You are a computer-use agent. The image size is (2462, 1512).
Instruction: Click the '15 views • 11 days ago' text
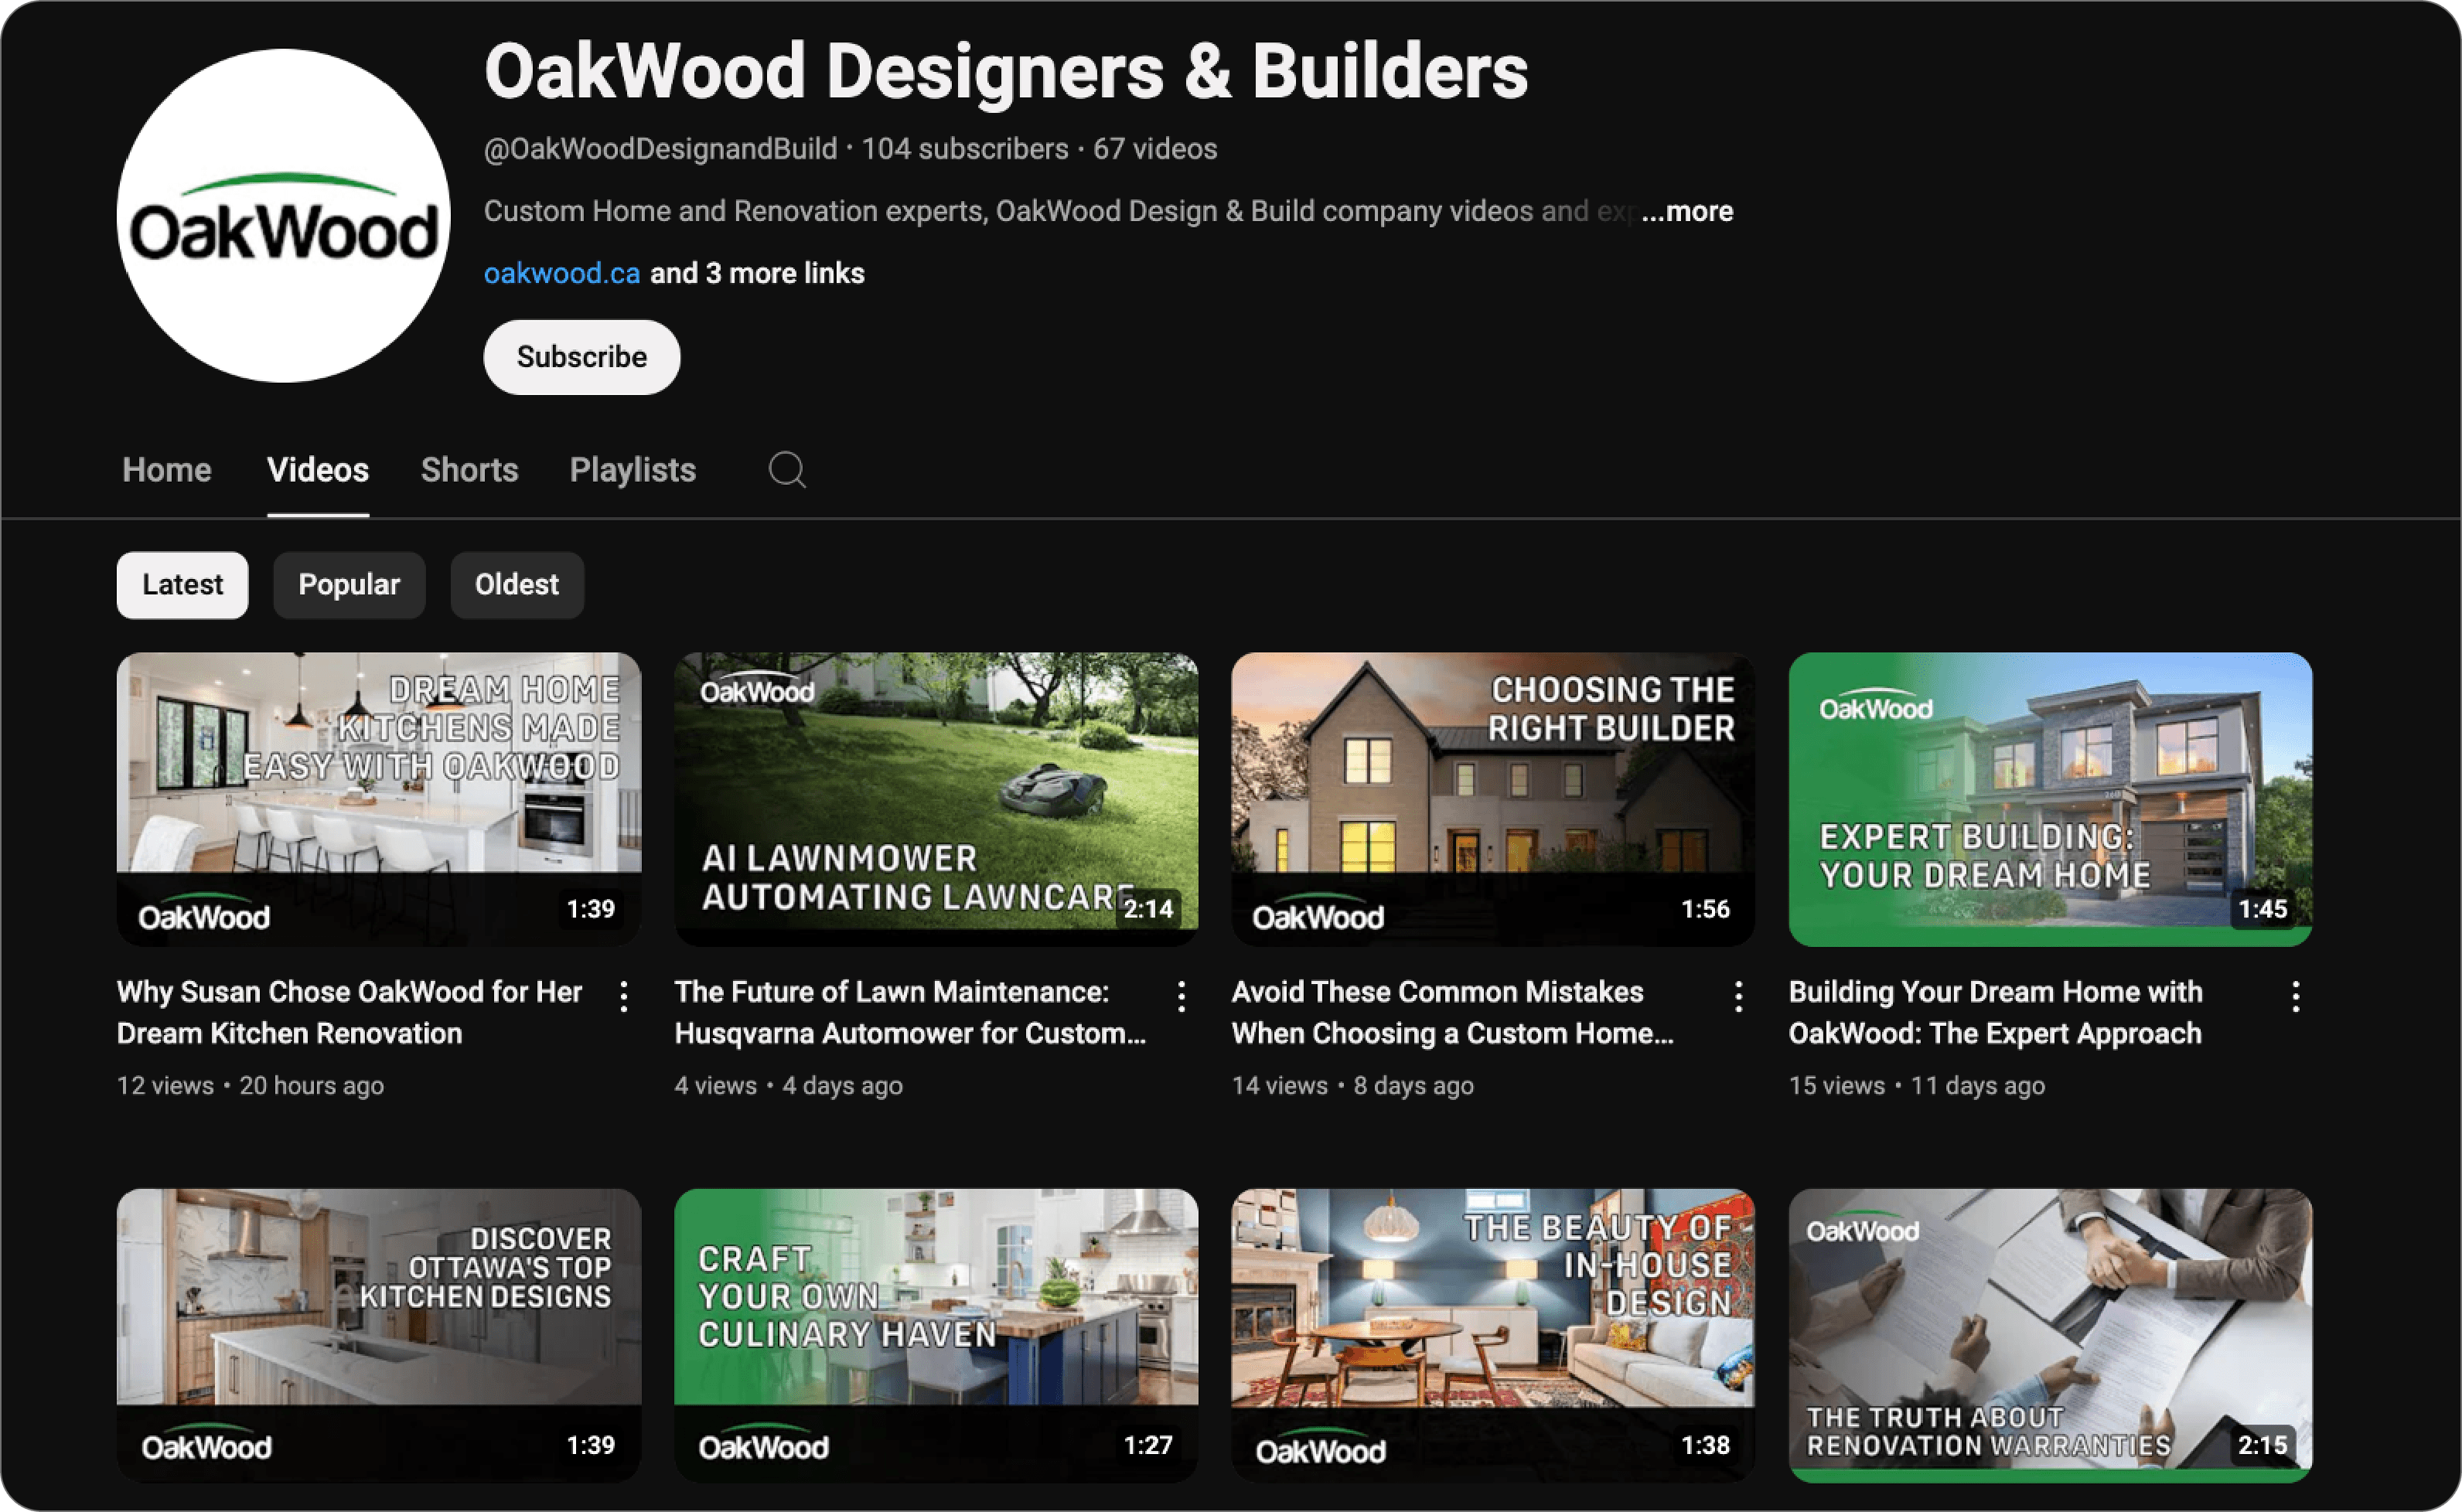(1916, 1085)
